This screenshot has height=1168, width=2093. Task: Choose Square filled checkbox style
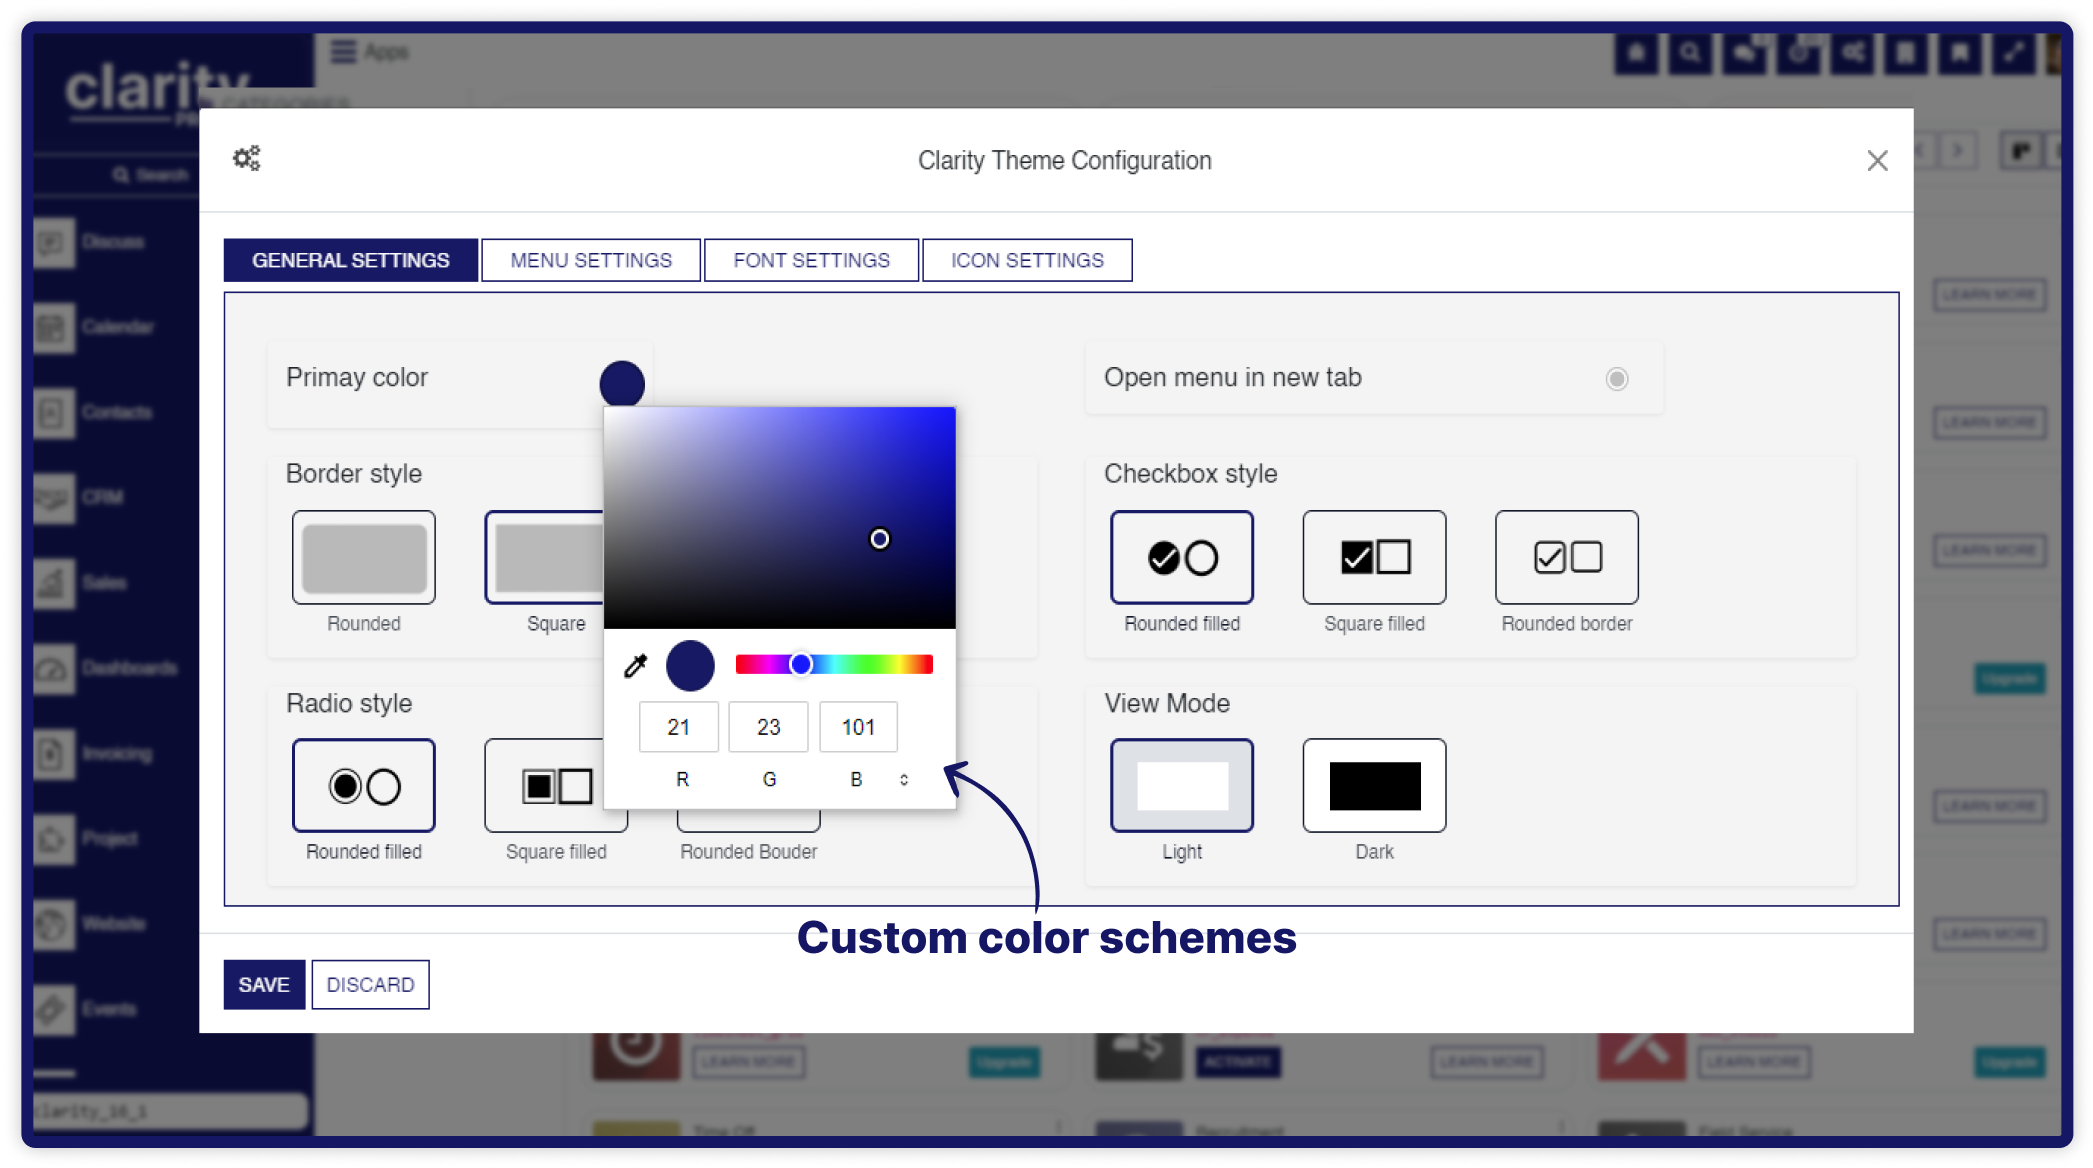click(1374, 557)
